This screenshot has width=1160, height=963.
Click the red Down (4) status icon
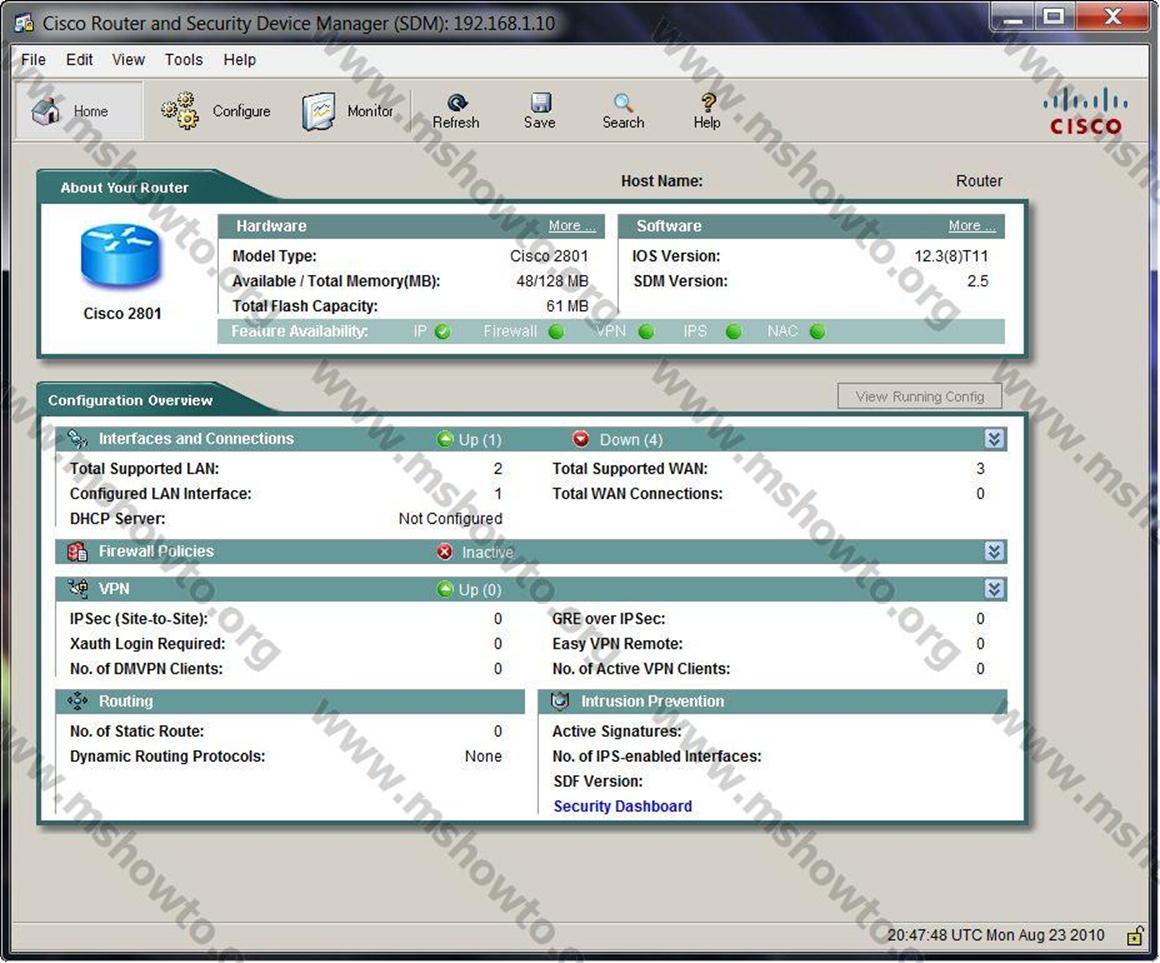581,439
